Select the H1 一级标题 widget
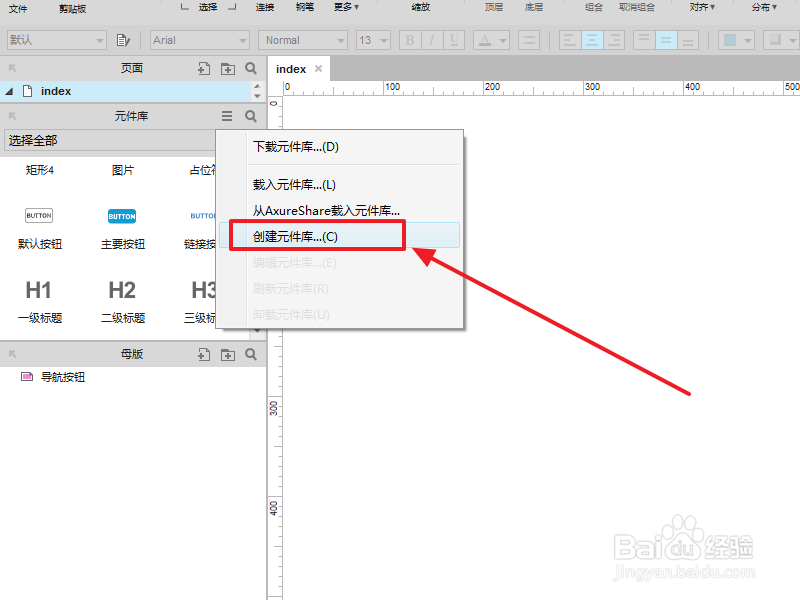The height and width of the screenshot is (600, 800). 39,300
